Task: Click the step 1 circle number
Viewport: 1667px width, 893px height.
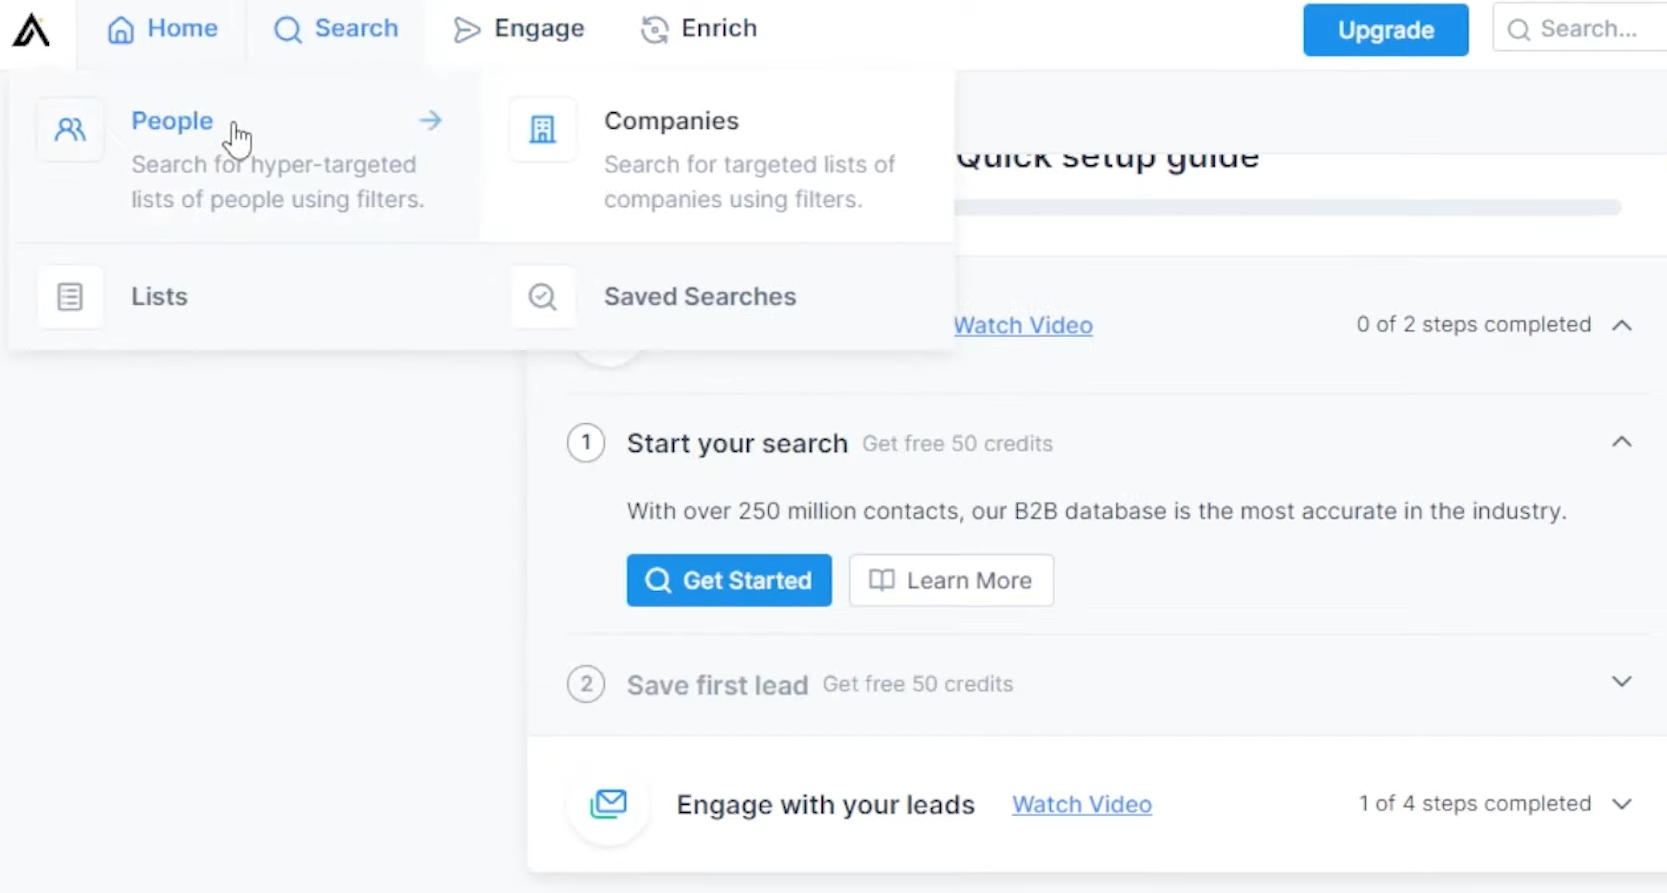Action: coord(586,443)
